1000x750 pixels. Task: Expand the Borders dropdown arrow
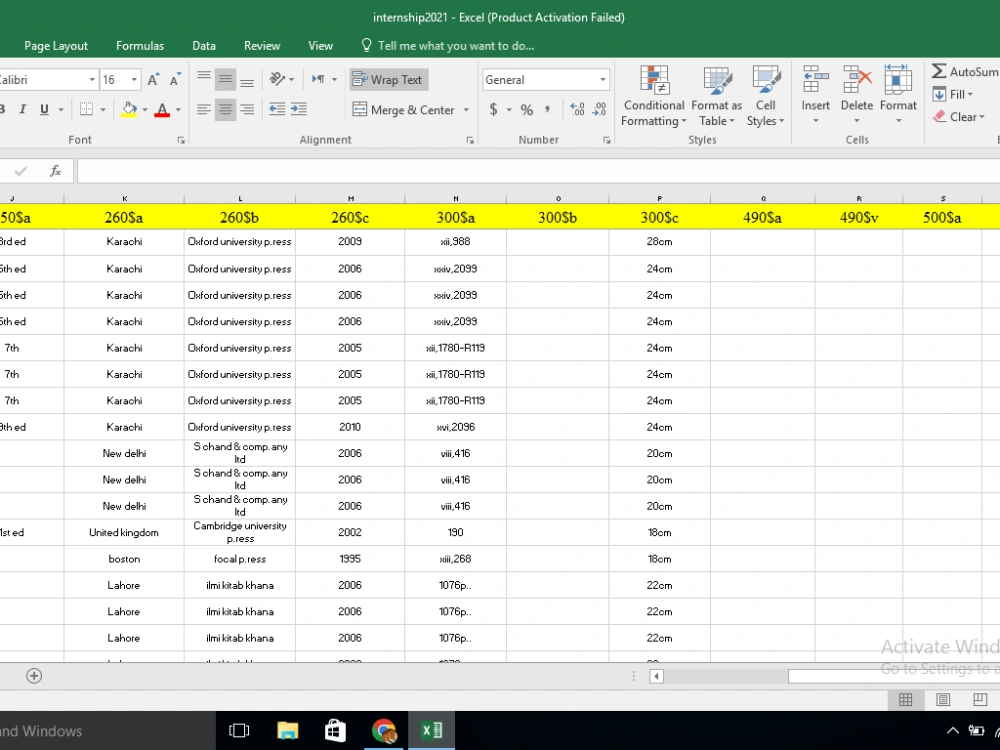[x=103, y=110]
